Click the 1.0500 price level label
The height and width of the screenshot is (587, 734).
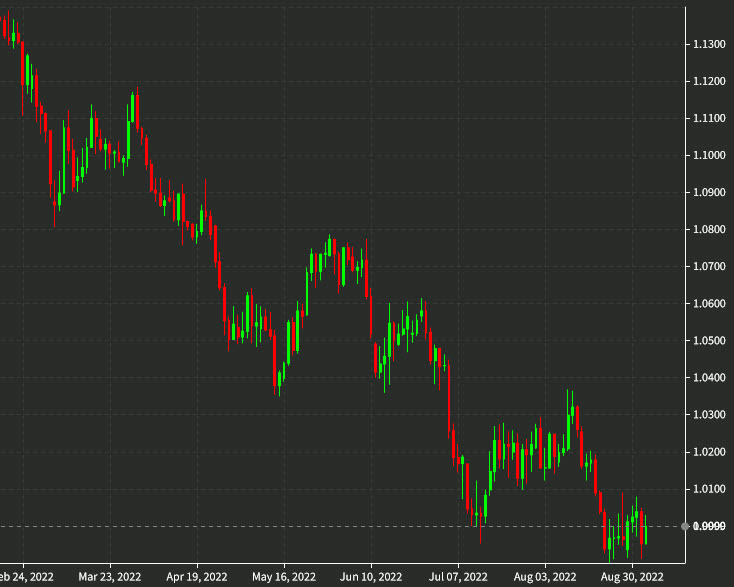[709, 341]
